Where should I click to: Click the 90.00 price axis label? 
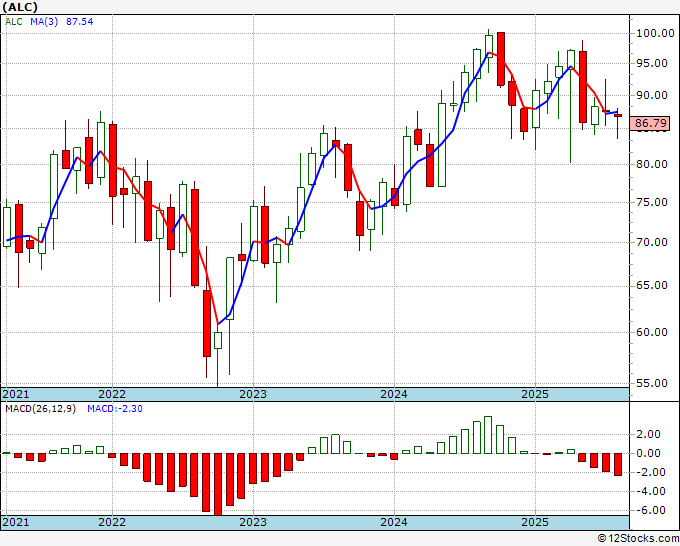(652, 95)
